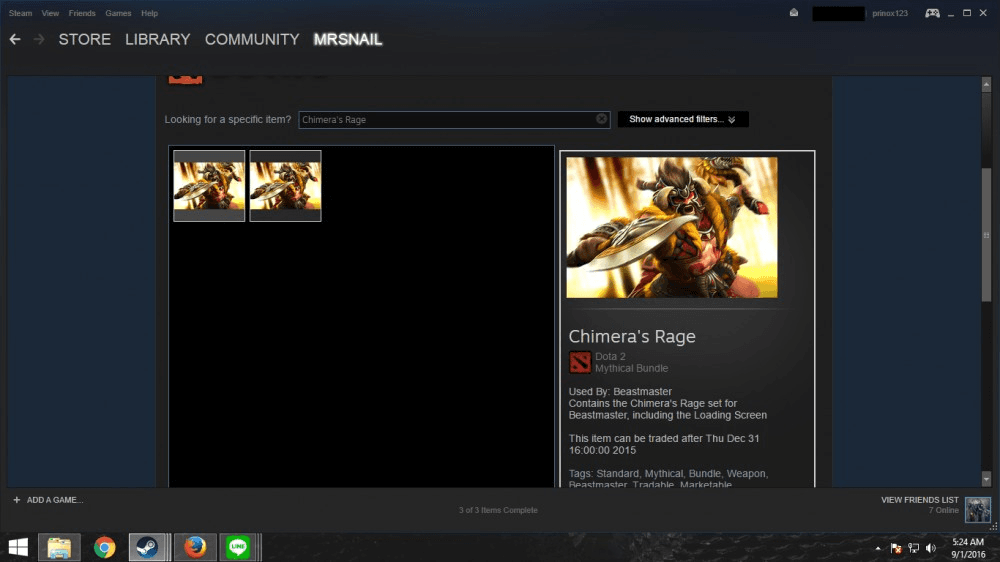Launch Chrome from taskbar
This screenshot has width=1000, height=562.
click(105, 547)
